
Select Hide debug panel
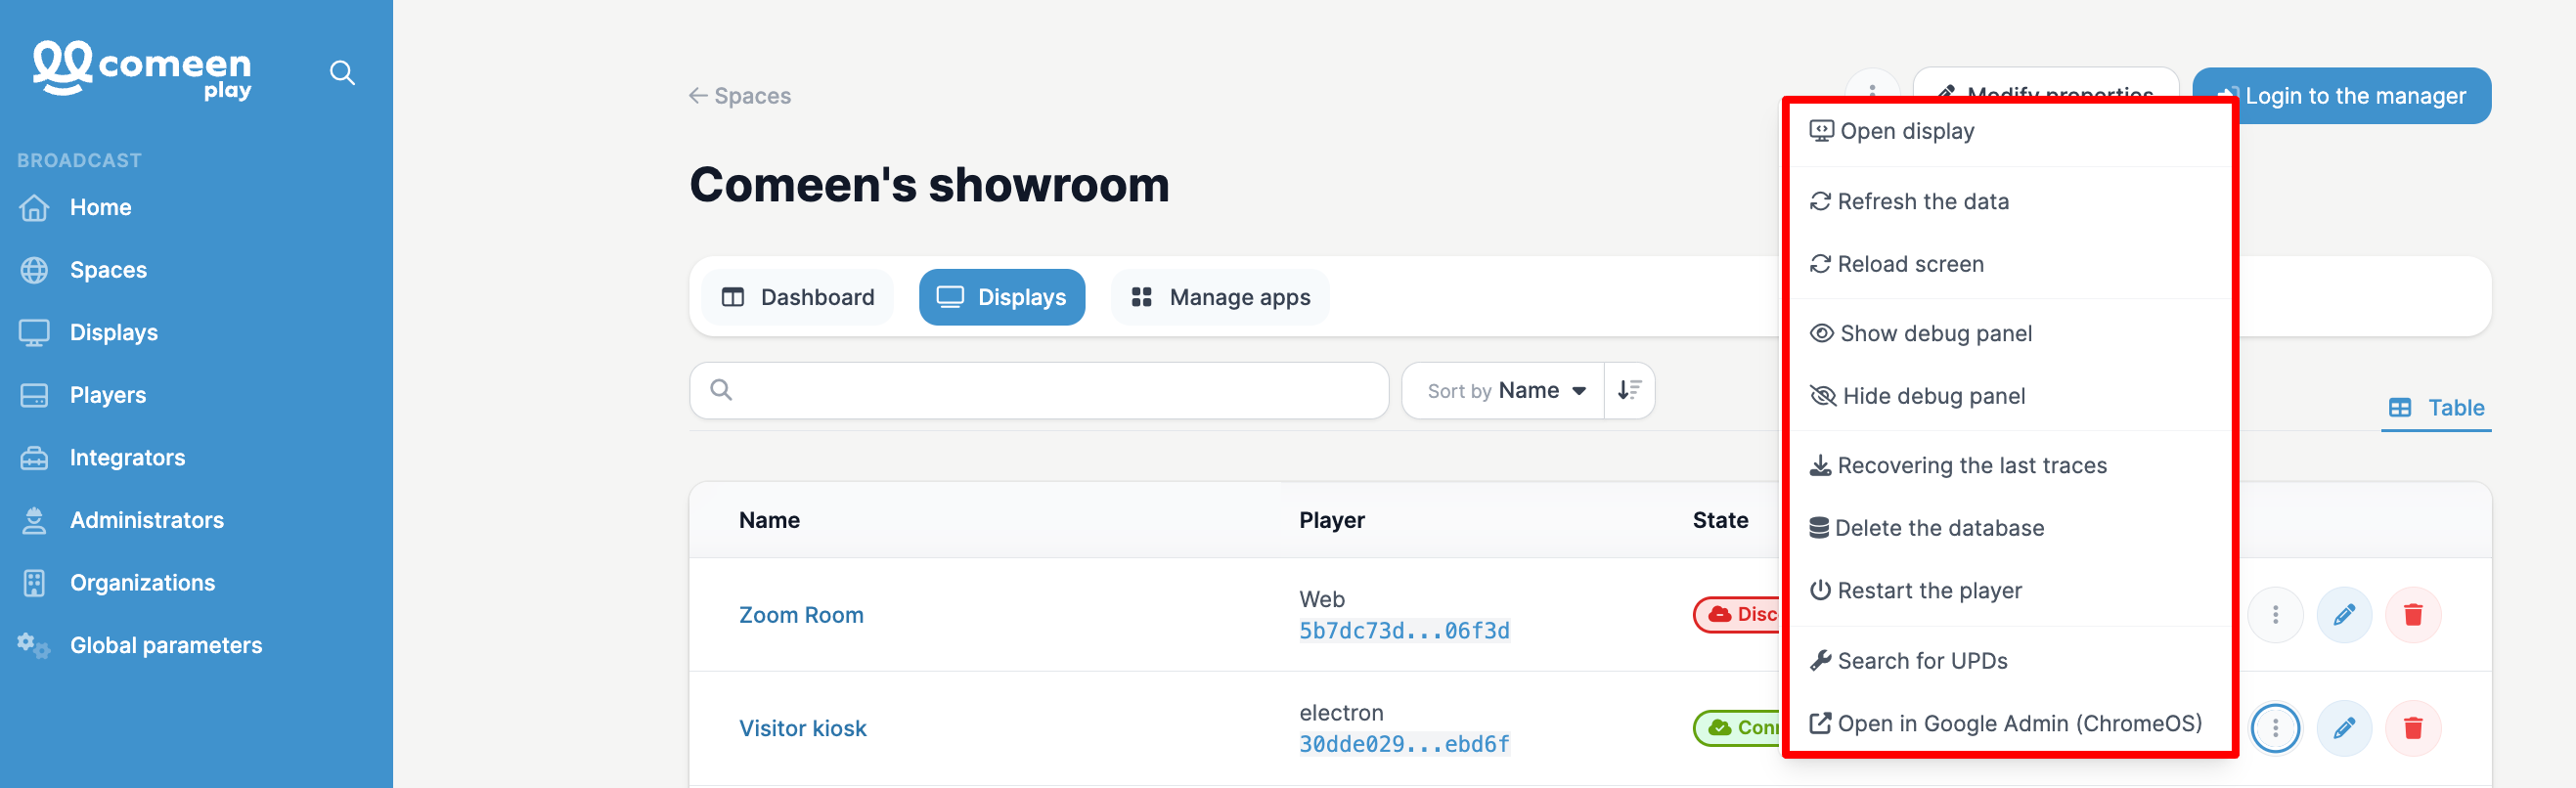coord(2010,396)
